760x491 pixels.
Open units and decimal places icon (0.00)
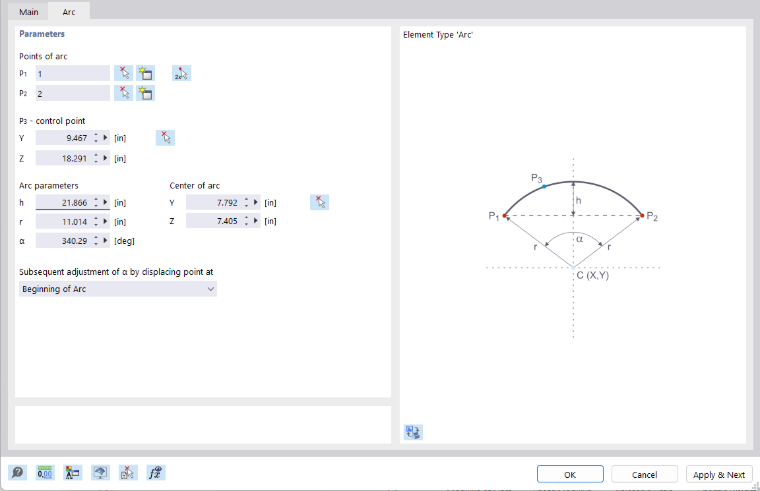[x=45, y=473]
